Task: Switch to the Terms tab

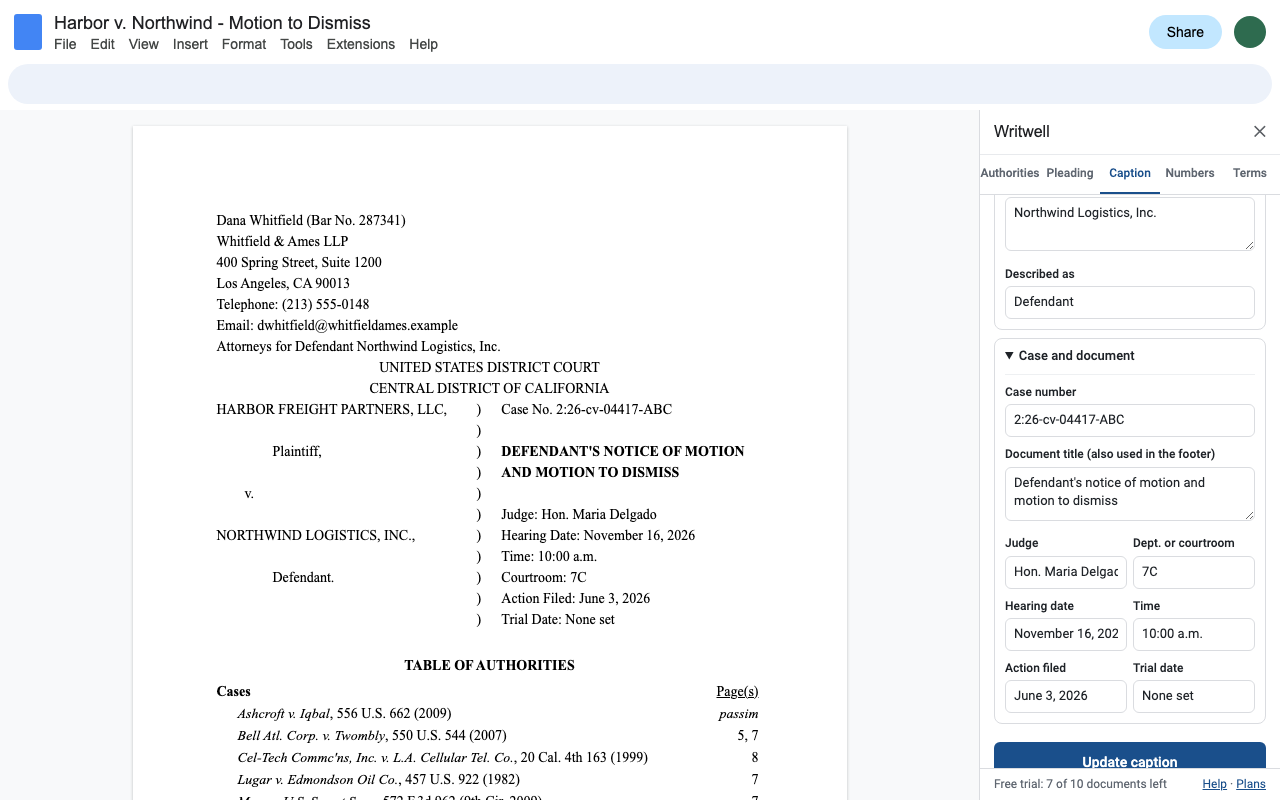Action: (1250, 173)
